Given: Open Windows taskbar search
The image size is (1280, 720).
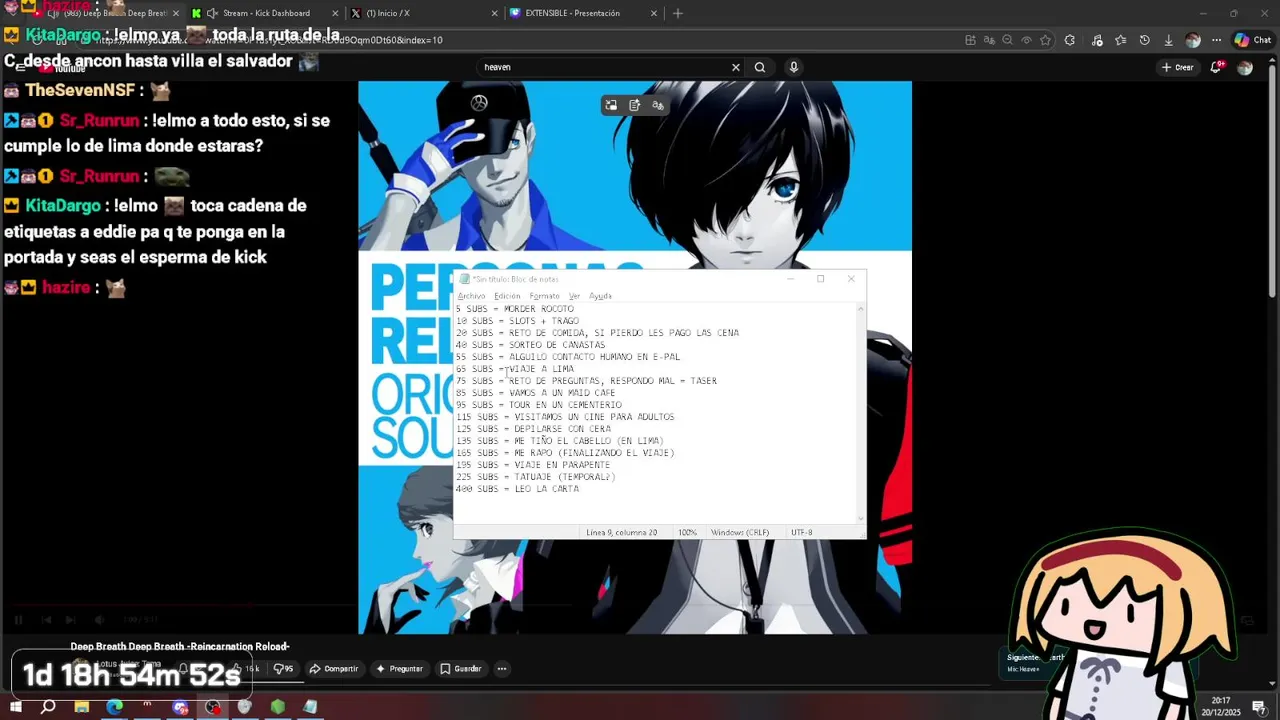Looking at the screenshot, I should click(48, 707).
